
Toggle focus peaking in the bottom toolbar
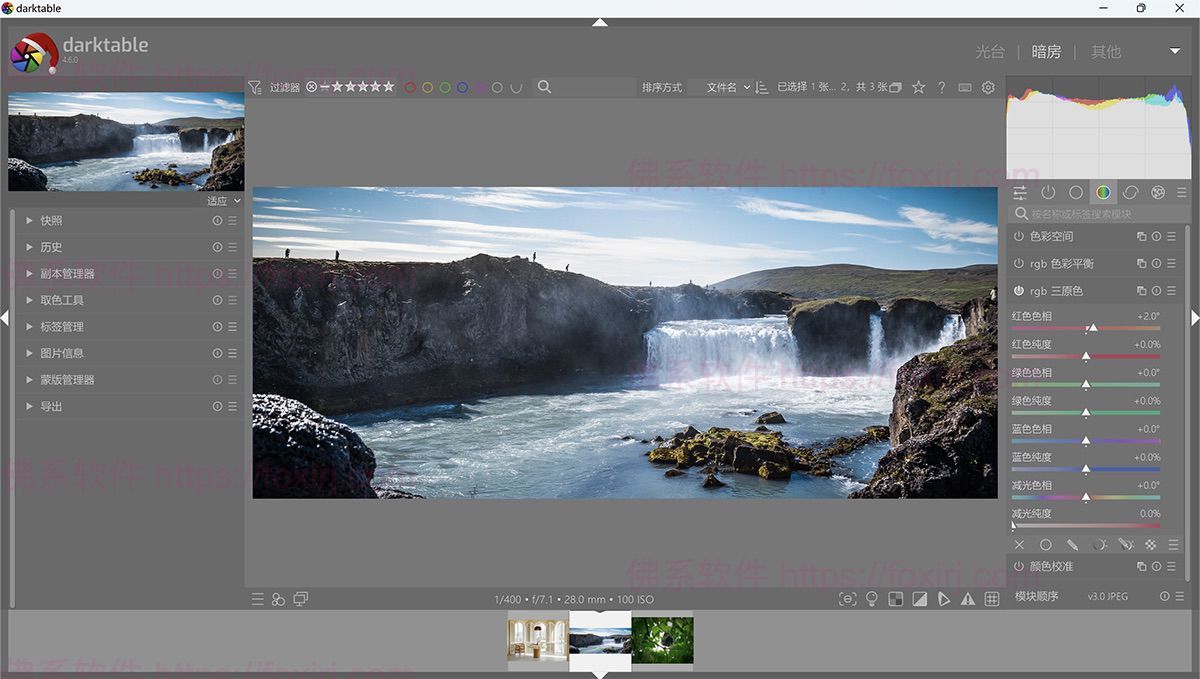coord(848,598)
